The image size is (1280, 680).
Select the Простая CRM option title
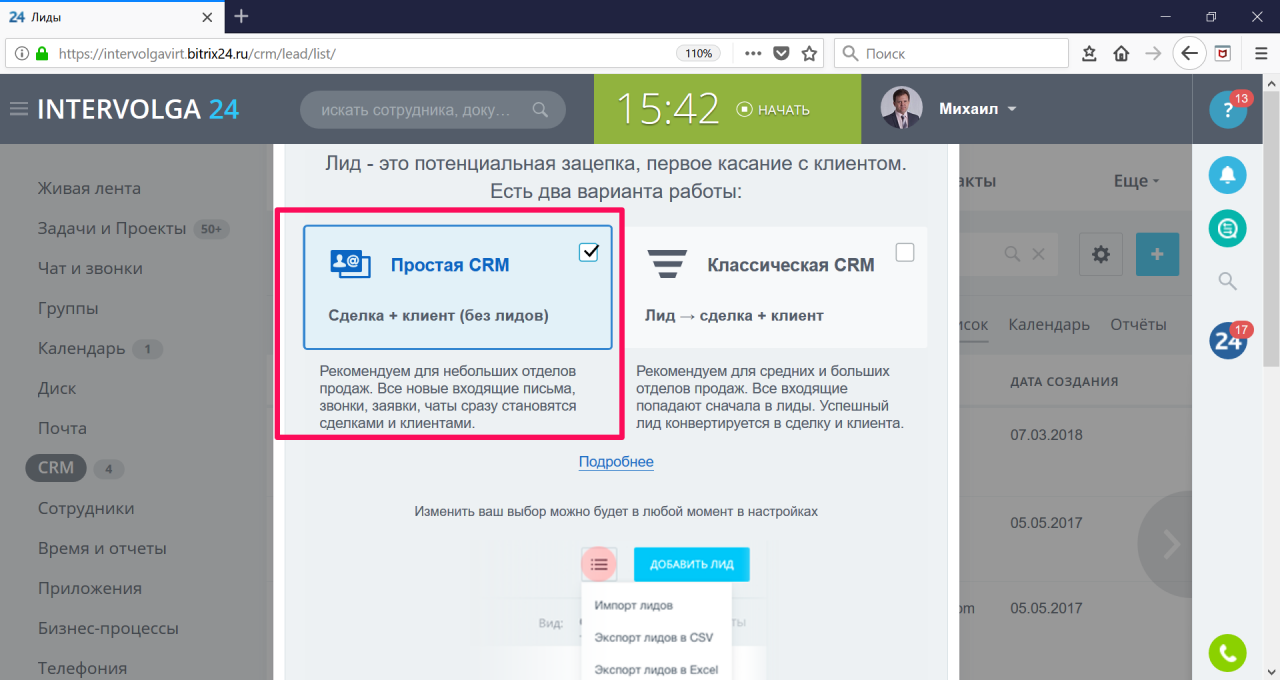pos(450,265)
